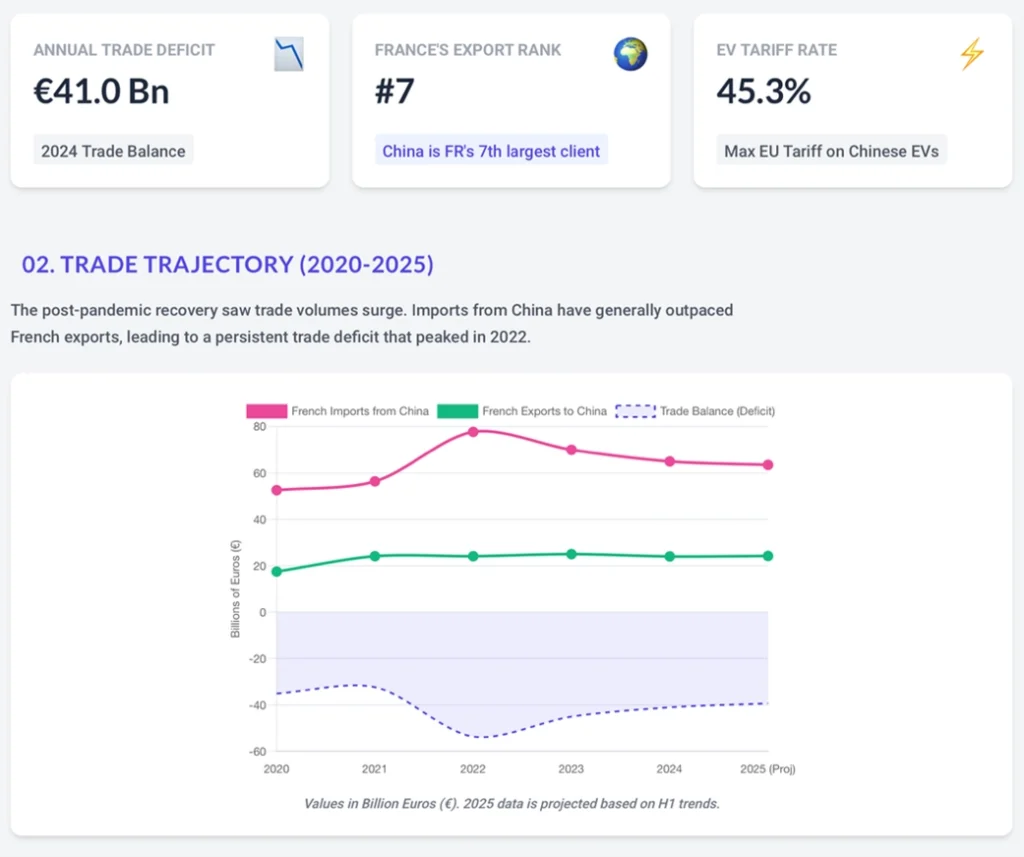1024x857 pixels.
Task: Select the 2024 data point on imports line
Action: (x=670, y=461)
